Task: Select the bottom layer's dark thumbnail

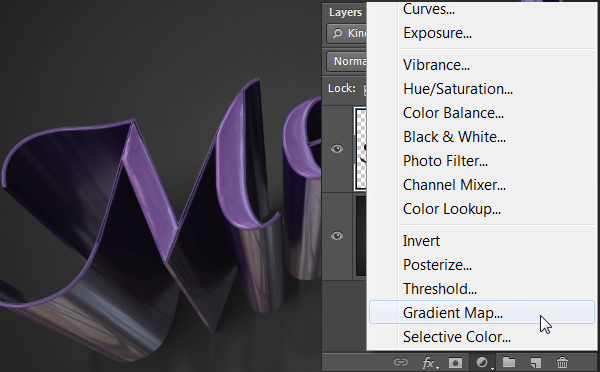Action: [361, 236]
